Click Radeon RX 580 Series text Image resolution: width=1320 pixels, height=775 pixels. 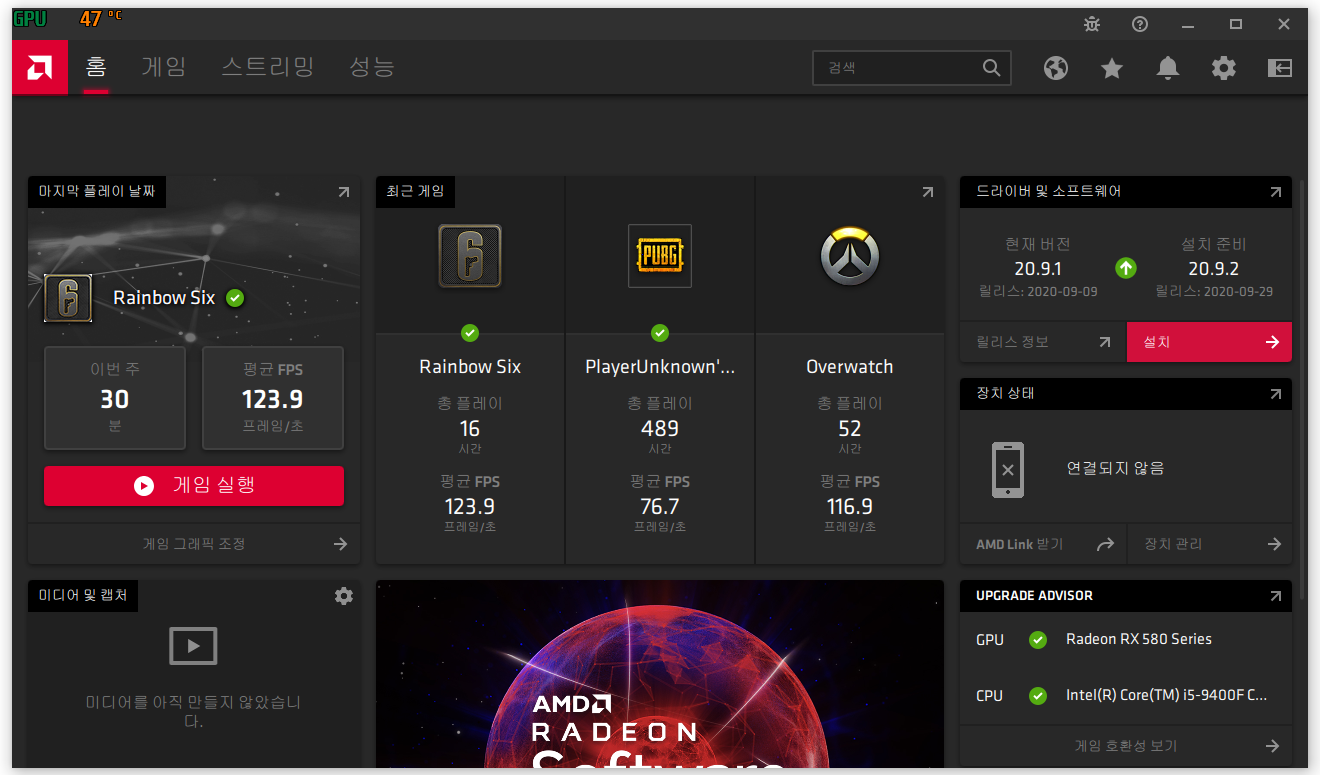pos(1139,639)
